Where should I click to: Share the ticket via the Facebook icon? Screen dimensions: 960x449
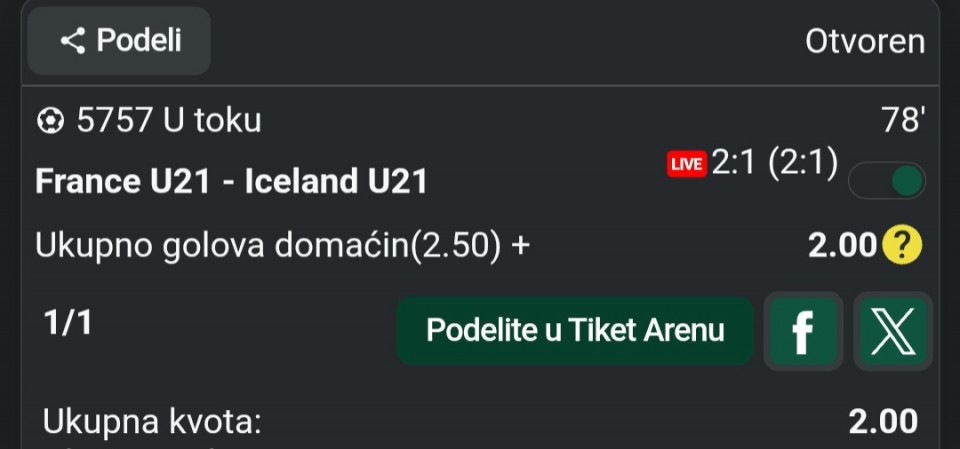803,331
